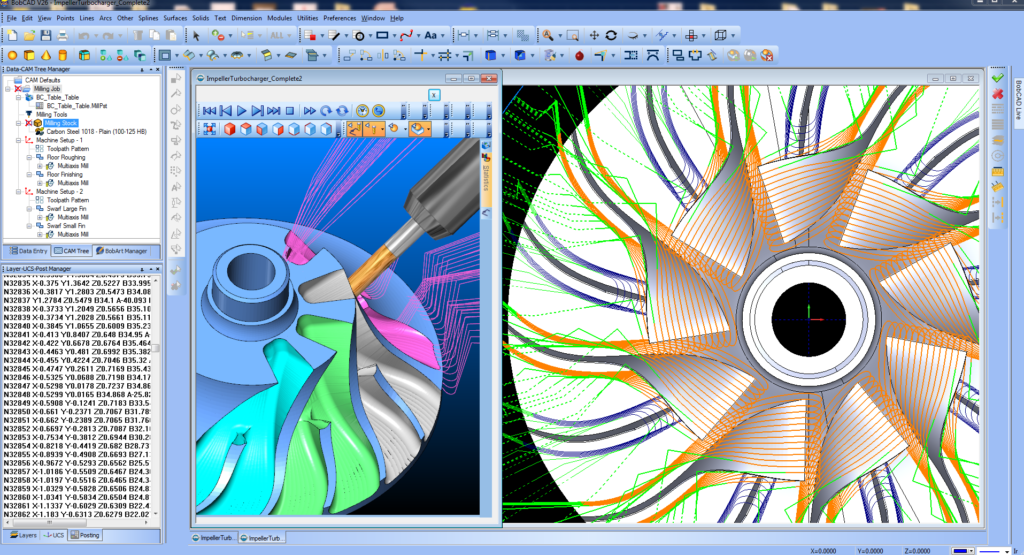Jump simulation to the start
Viewport: 1024px width, 555px height.
click(x=209, y=110)
